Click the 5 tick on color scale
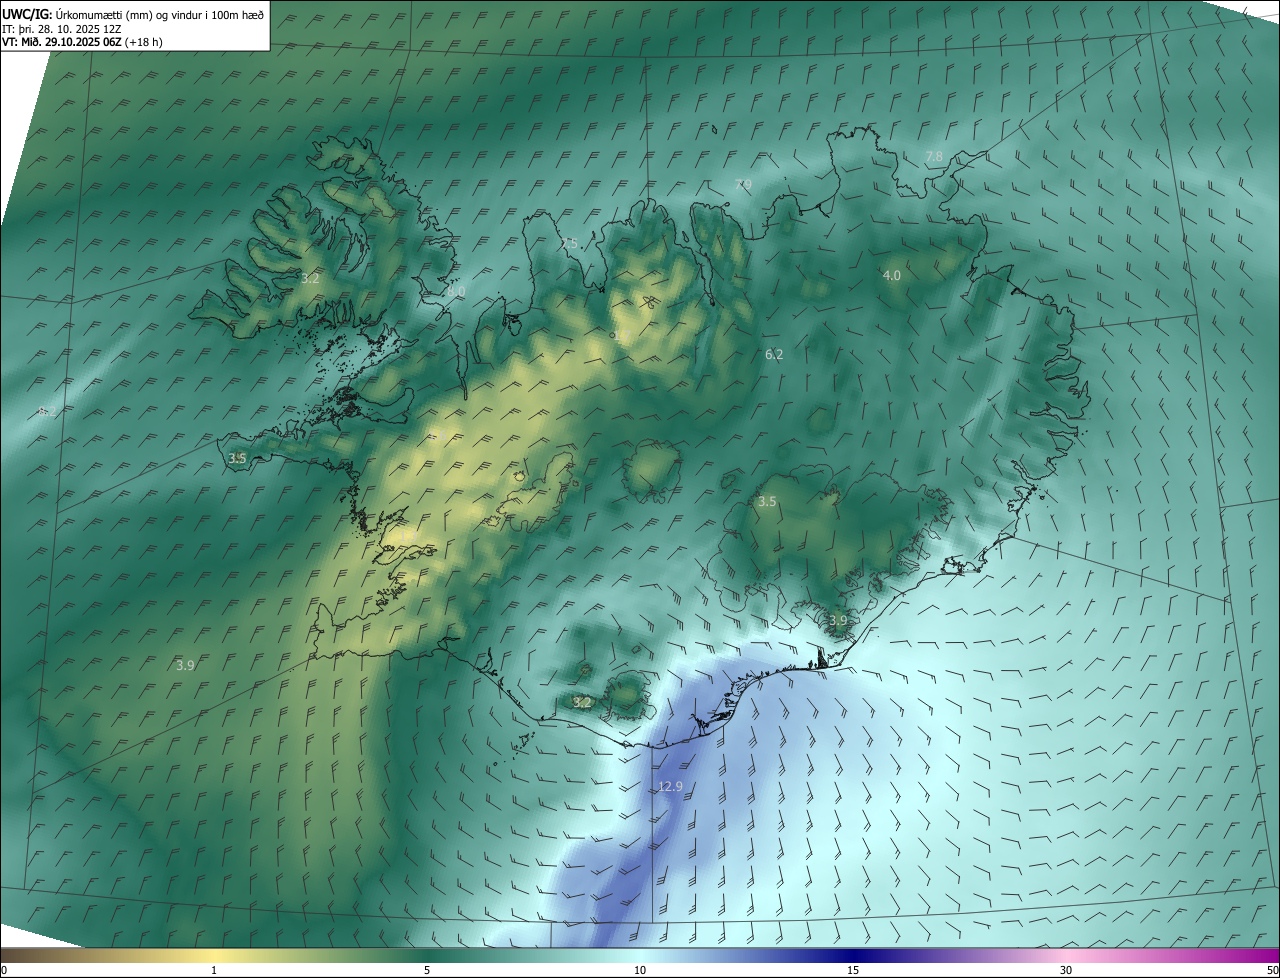1280x978 pixels. [x=427, y=970]
